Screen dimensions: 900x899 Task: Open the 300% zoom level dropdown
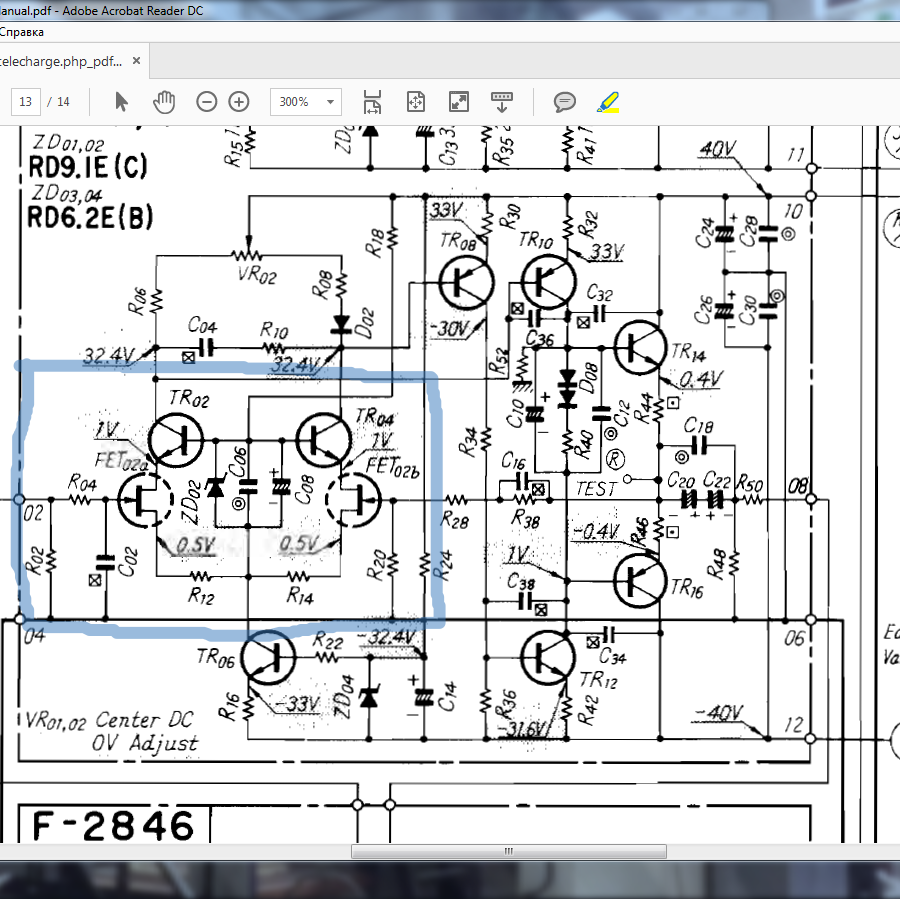pyautogui.click(x=330, y=102)
